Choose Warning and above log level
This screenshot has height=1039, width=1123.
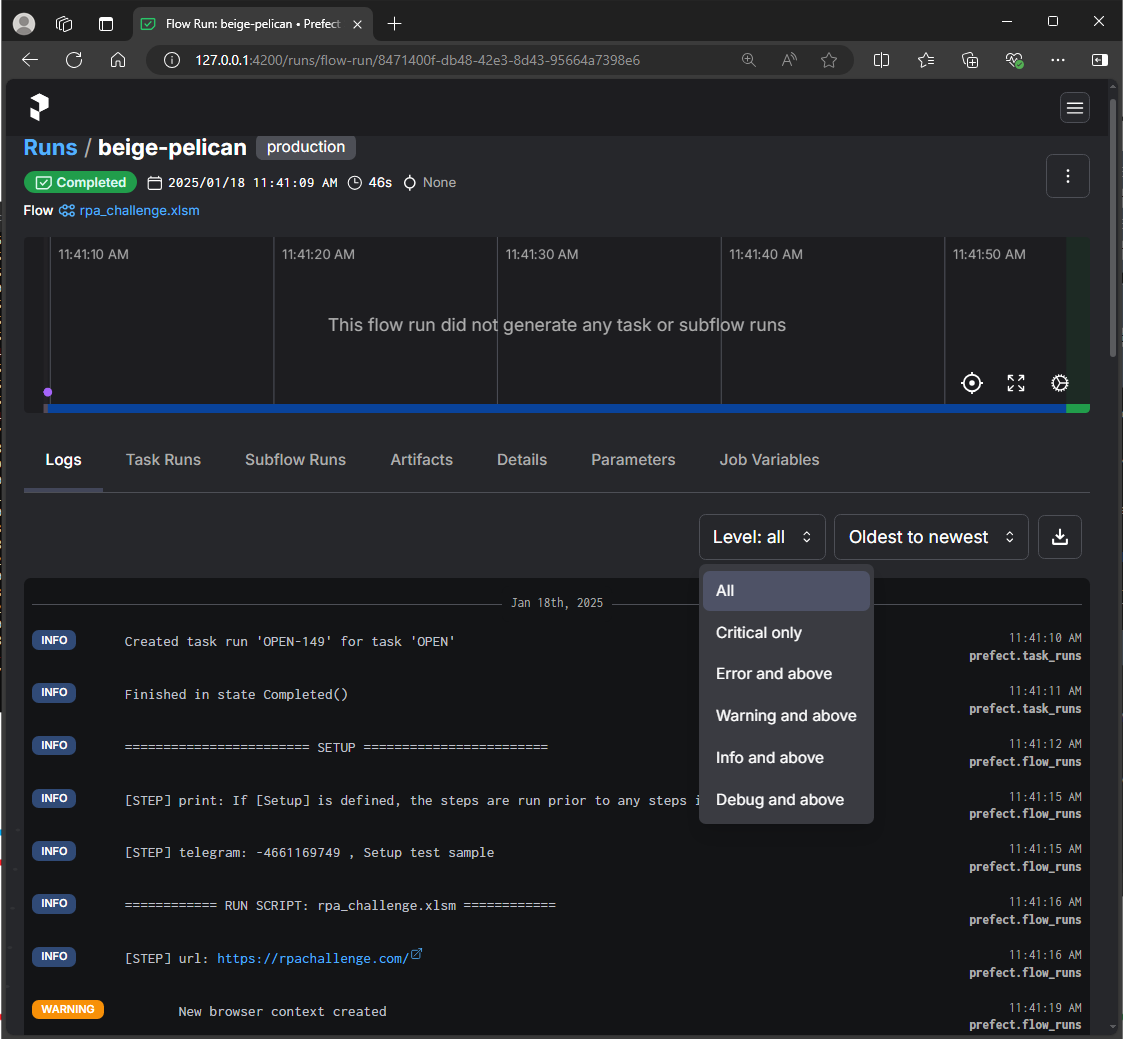click(x=786, y=716)
